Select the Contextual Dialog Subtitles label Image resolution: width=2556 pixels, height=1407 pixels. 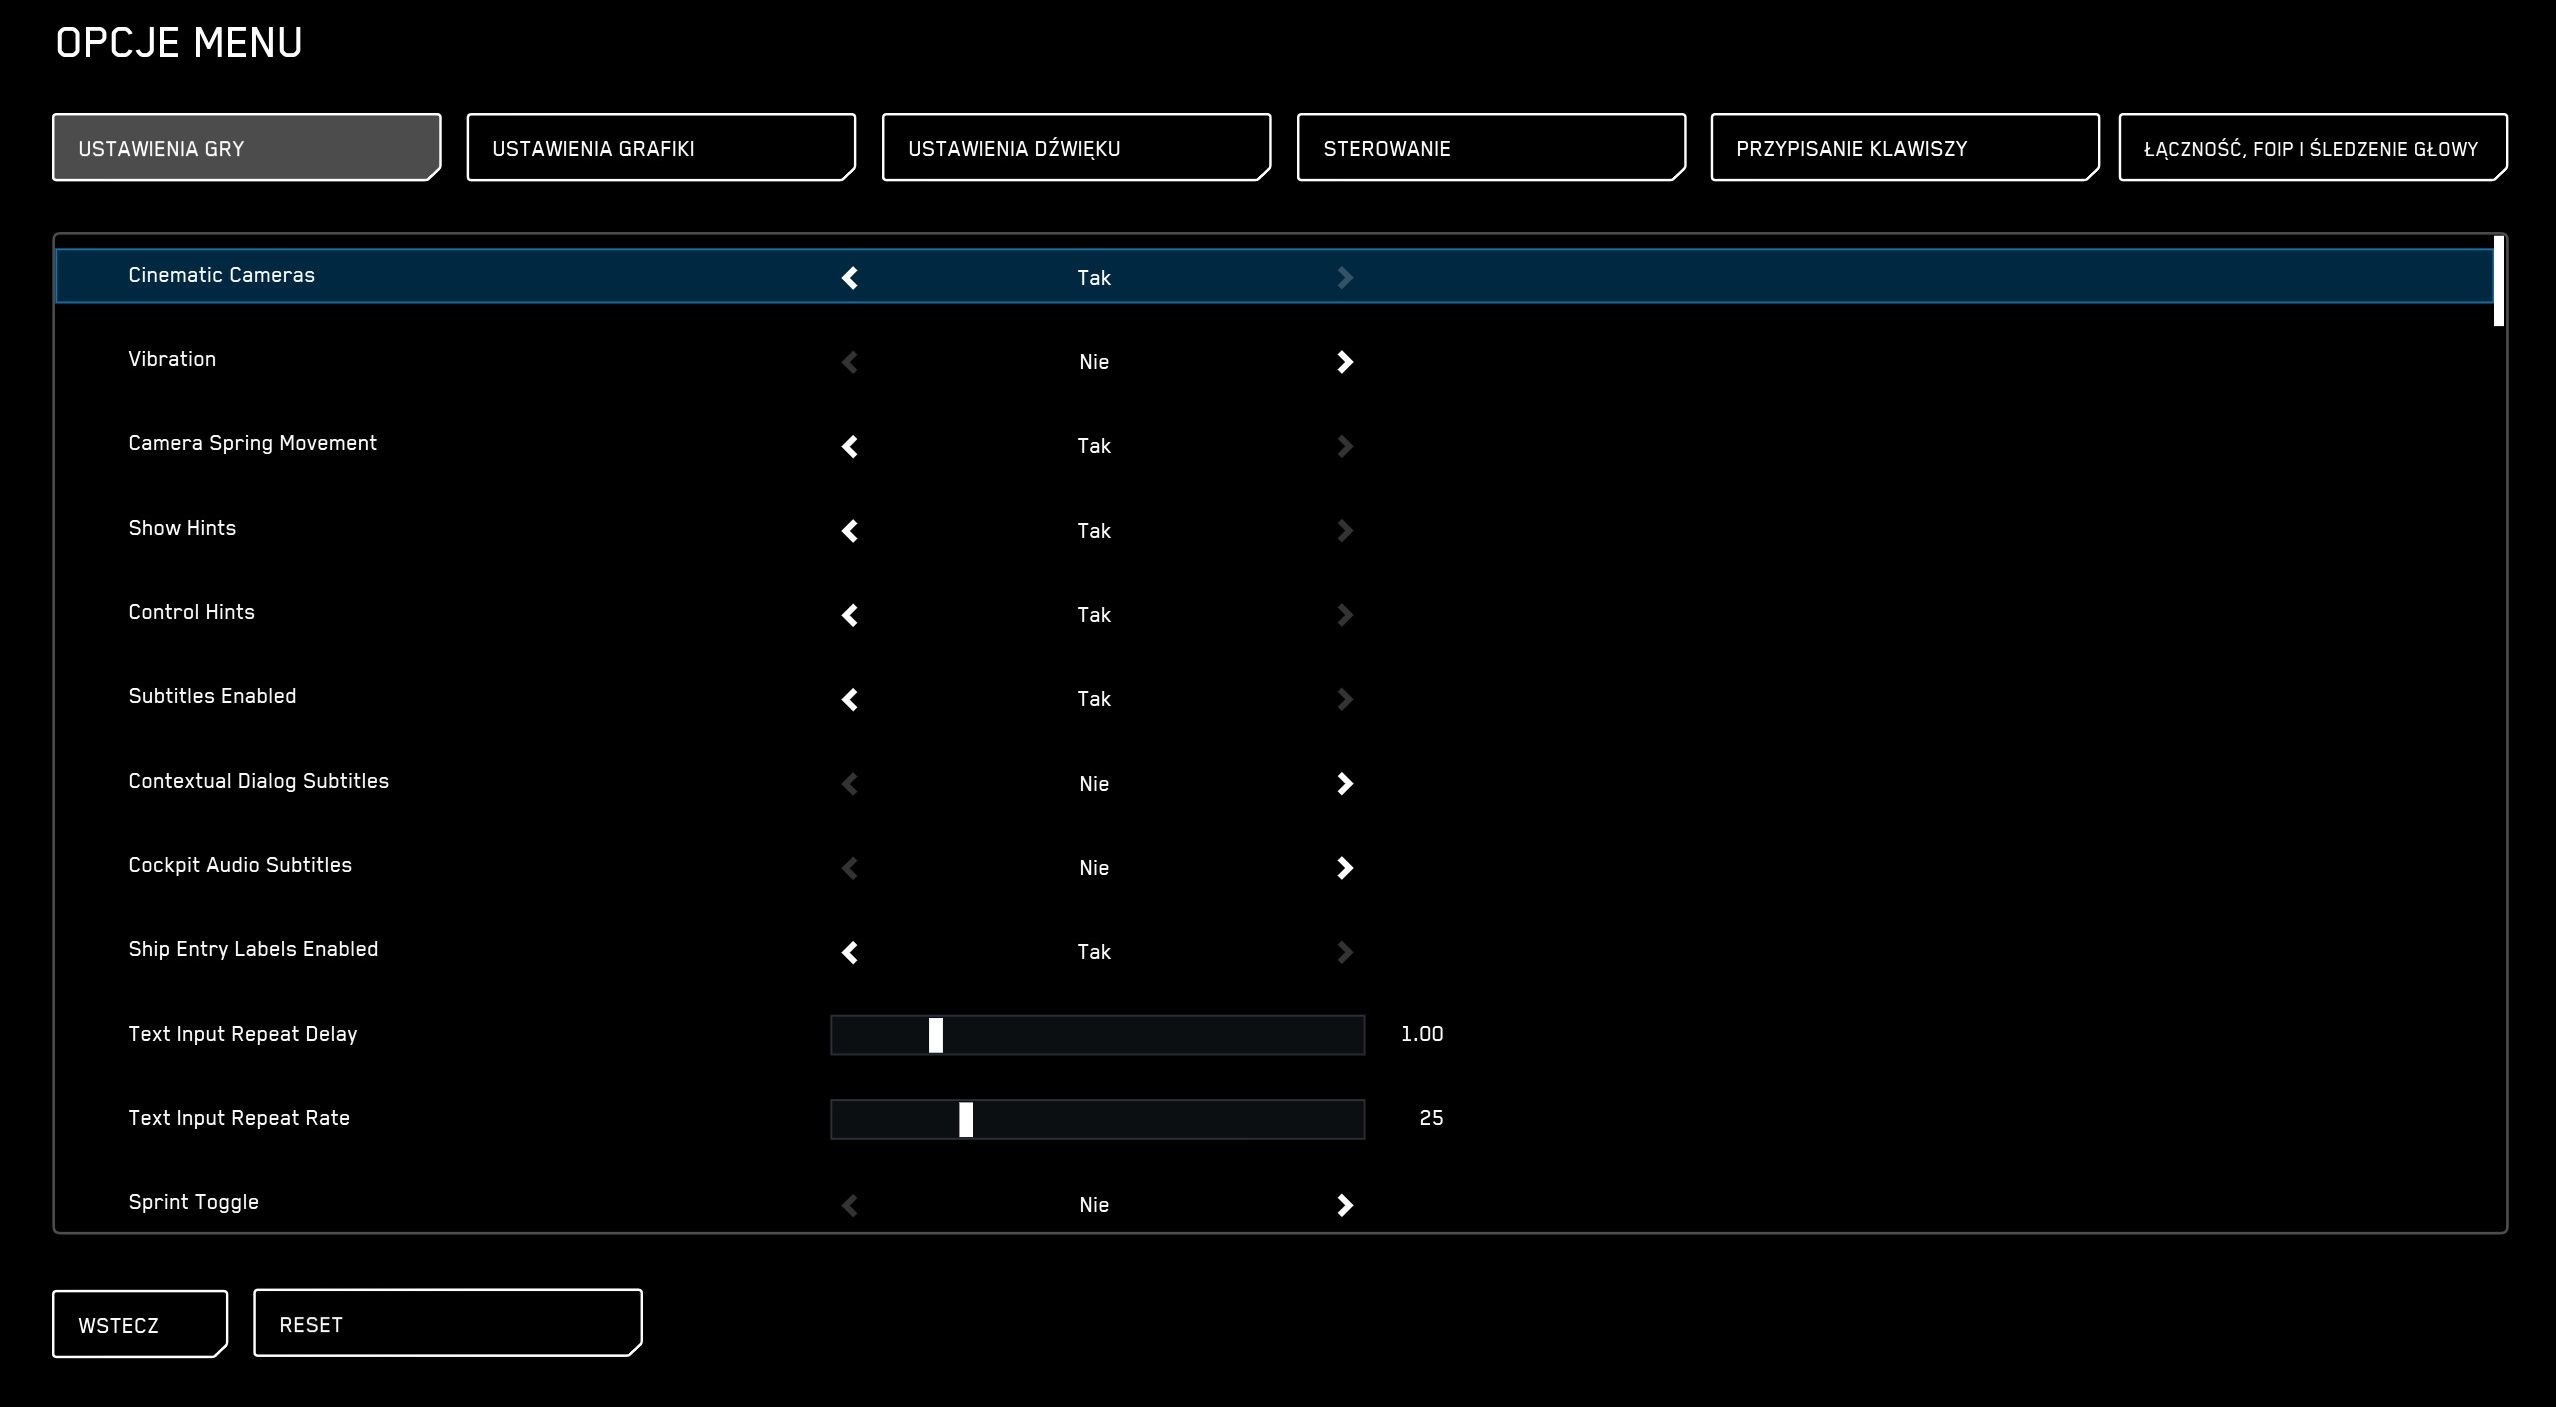[259, 781]
